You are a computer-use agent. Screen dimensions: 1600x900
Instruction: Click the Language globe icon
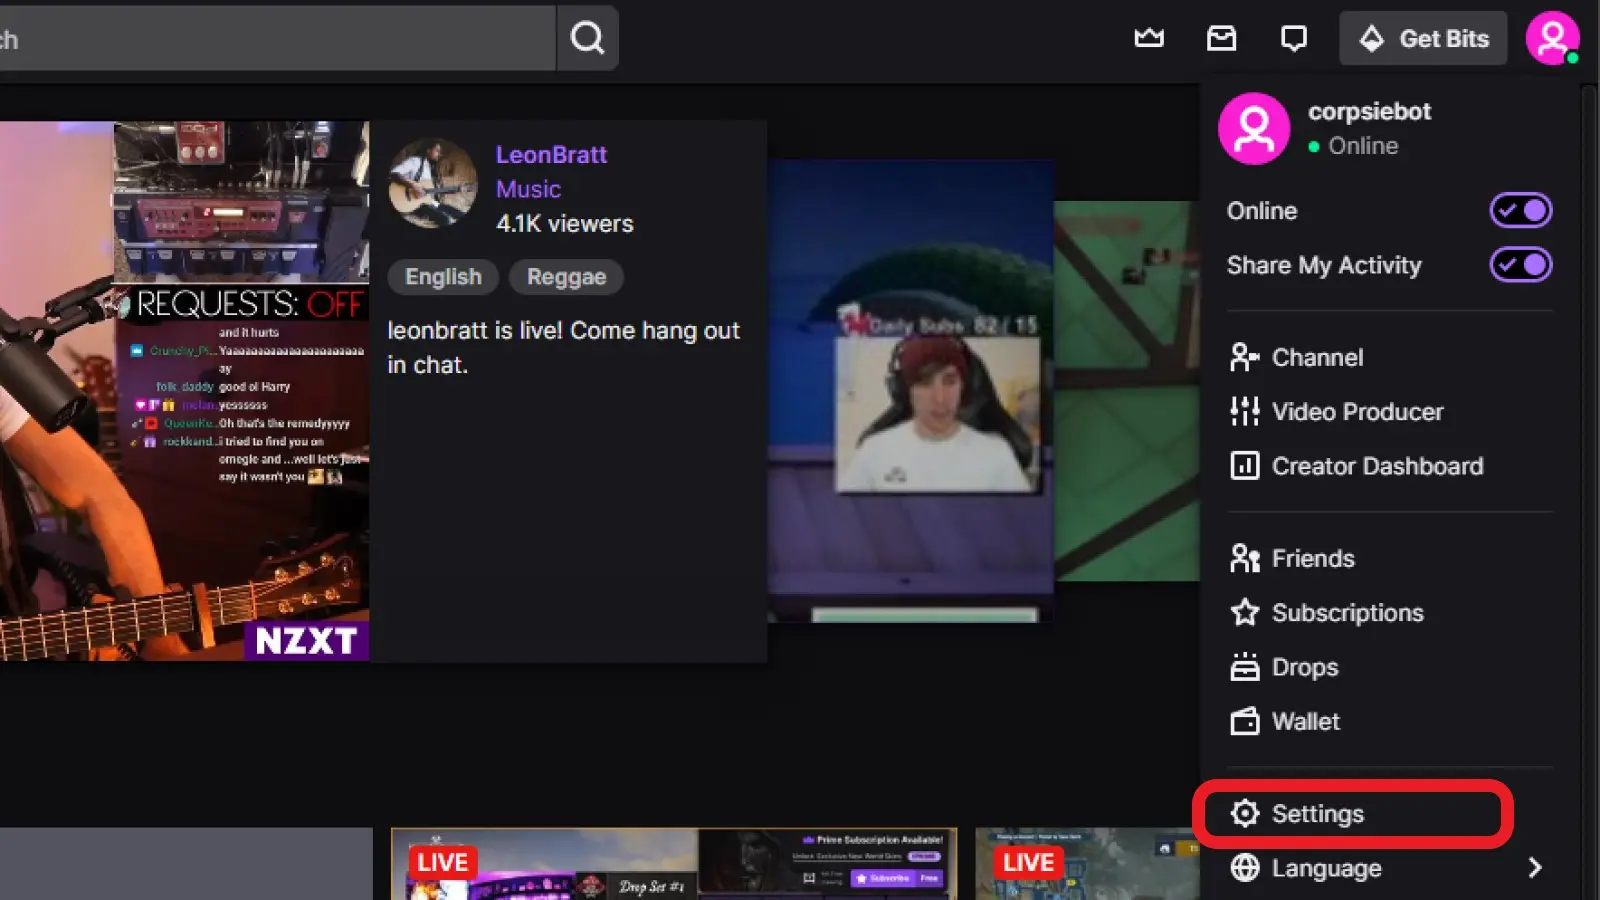pyautogui.click(x=1245, y=868)
